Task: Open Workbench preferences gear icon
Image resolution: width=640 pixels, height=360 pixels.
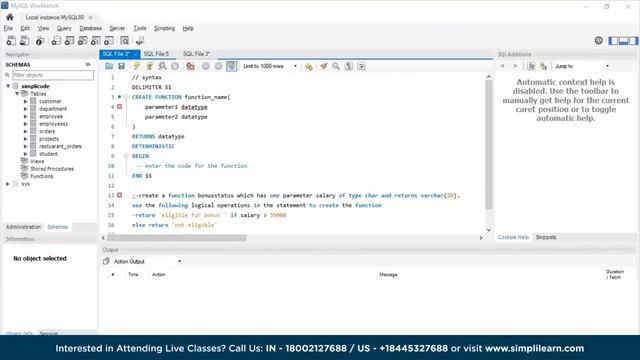Action: click(x=598, y=40)
